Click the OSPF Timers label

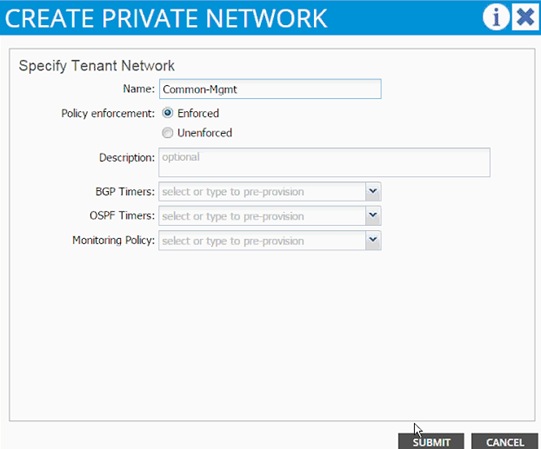coord(122,216)
